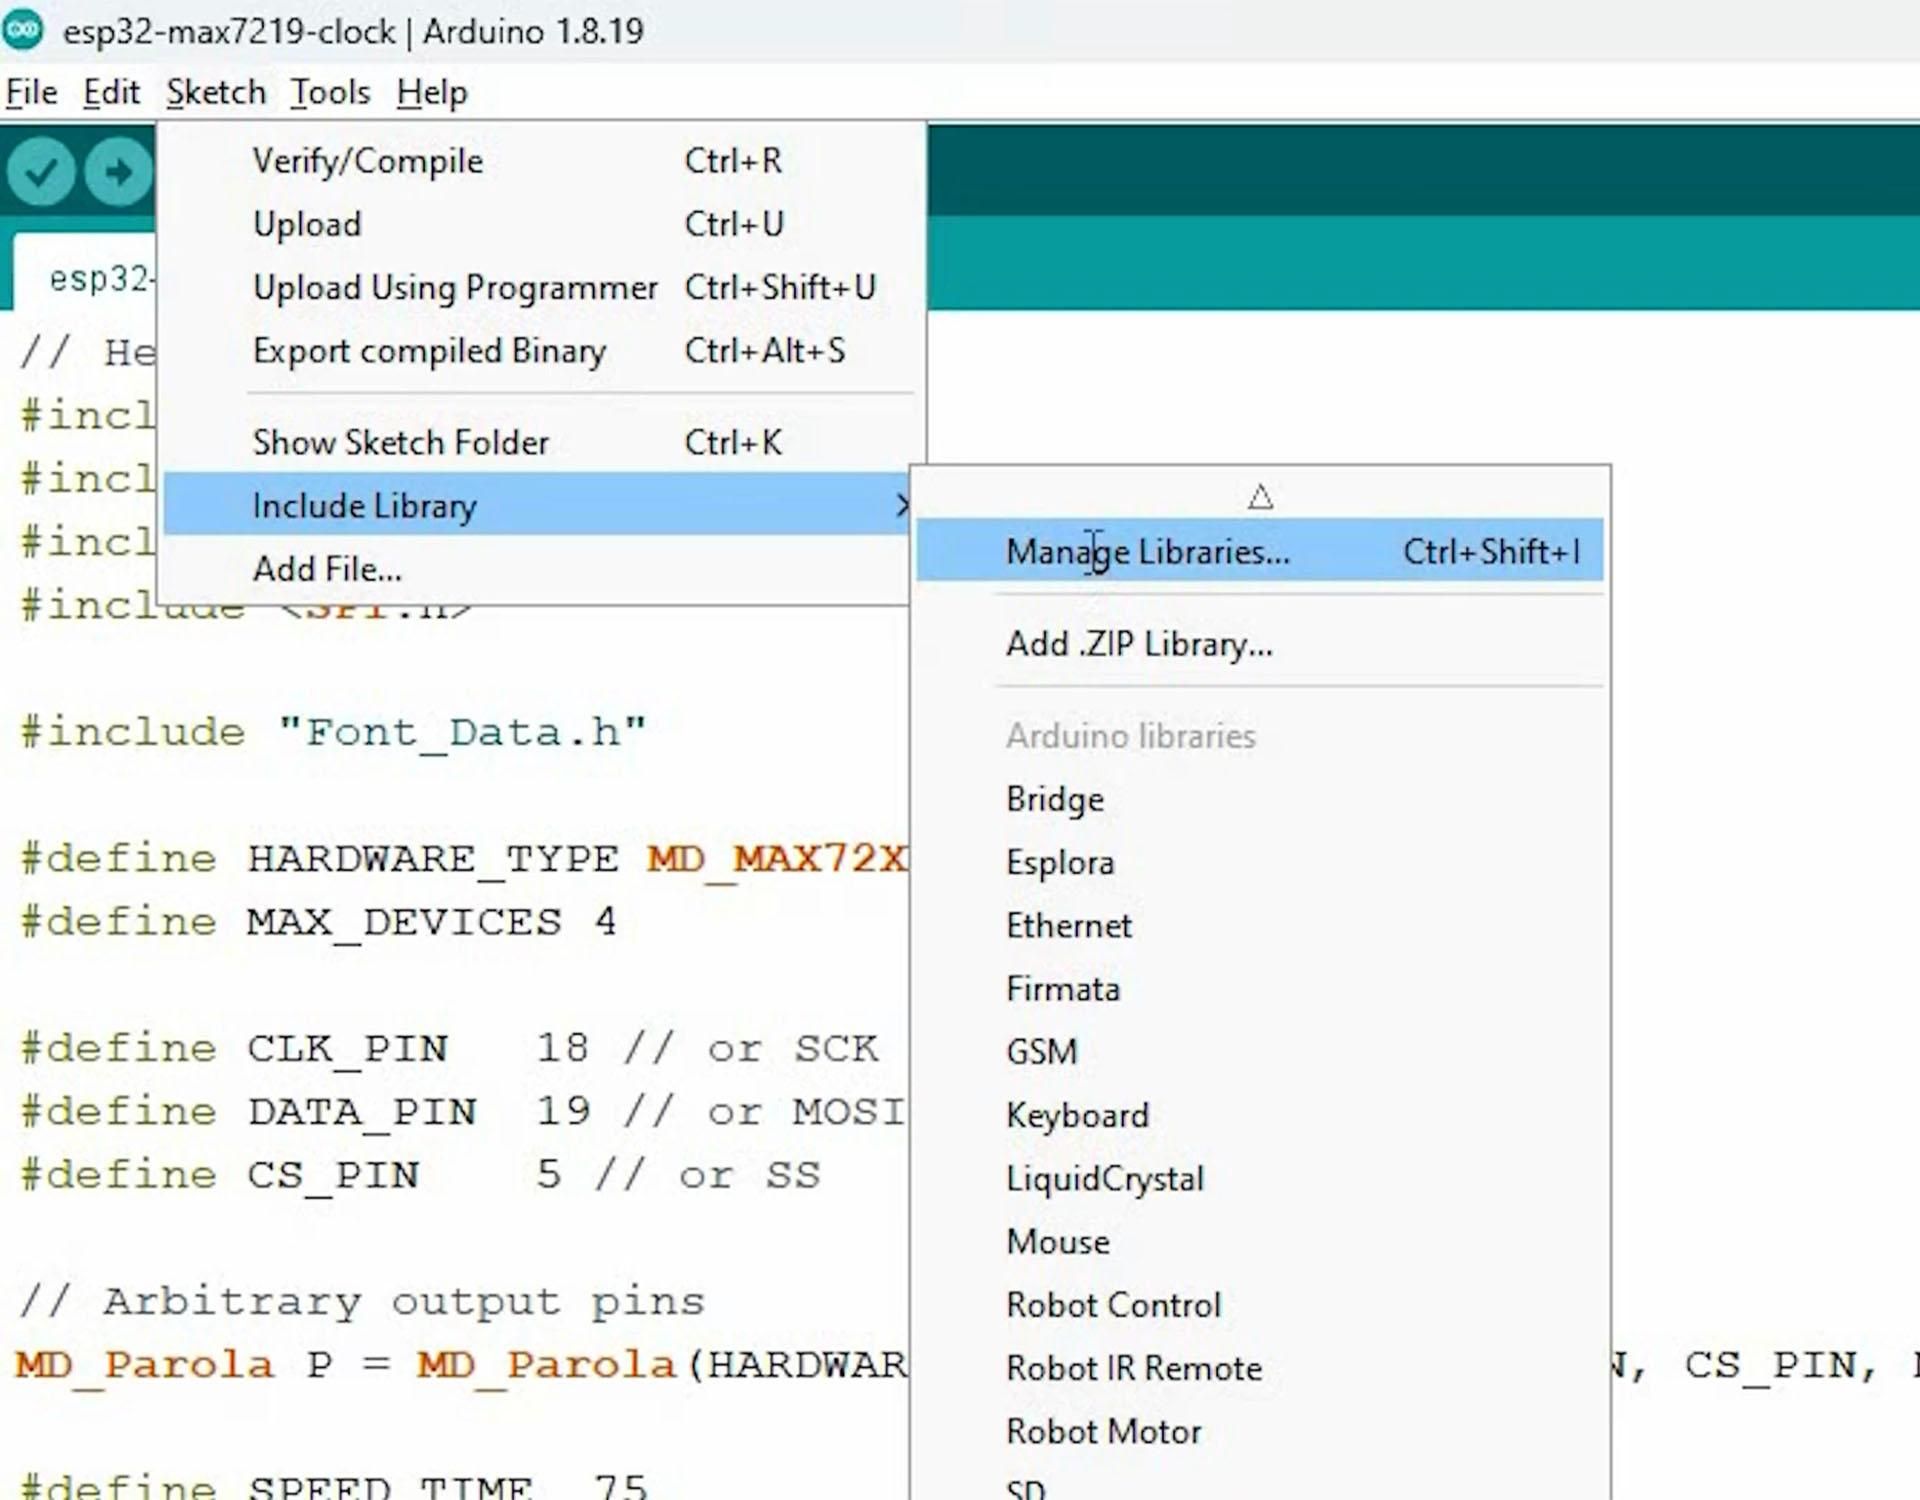Include the Ethernet library
The height and width of the screenshot is (1500, 1920).
point(1260,925)
